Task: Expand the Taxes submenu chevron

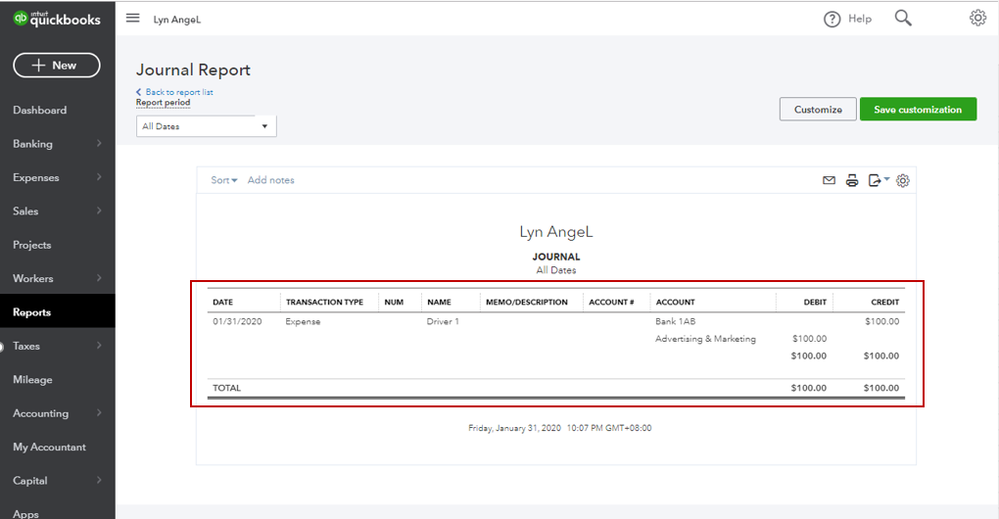Action: coord(99,346)
